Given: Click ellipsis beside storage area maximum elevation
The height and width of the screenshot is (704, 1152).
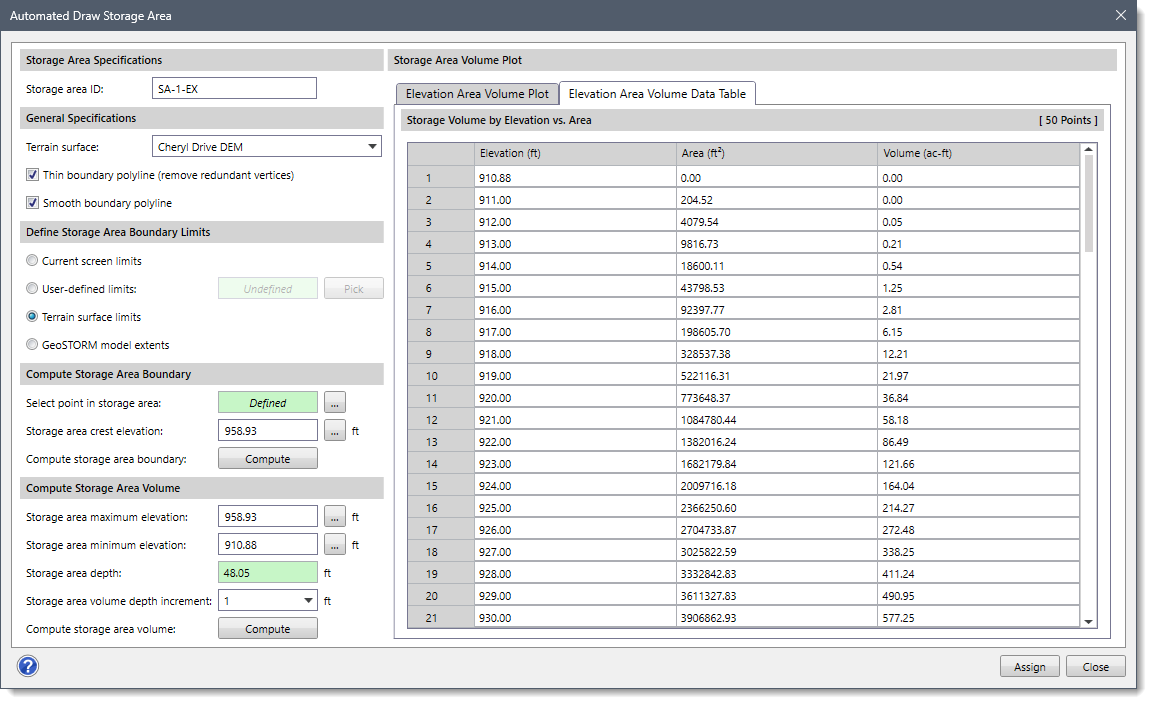Looking at the screenshot, I should click(334, 516).
